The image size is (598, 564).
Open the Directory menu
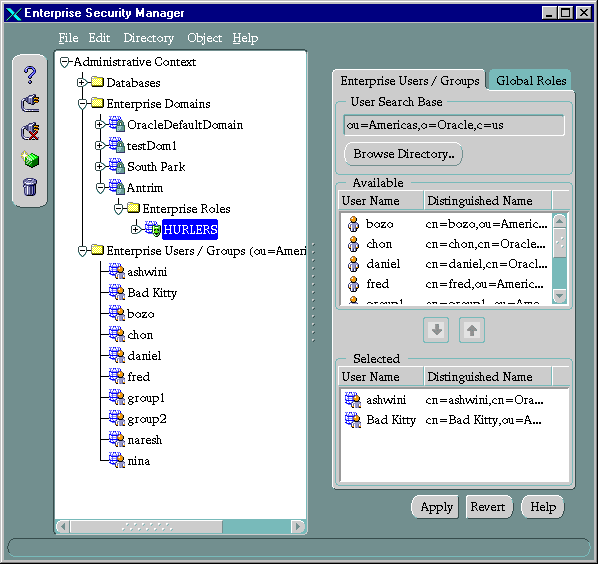pyautogui.click(x=148, y=38)
